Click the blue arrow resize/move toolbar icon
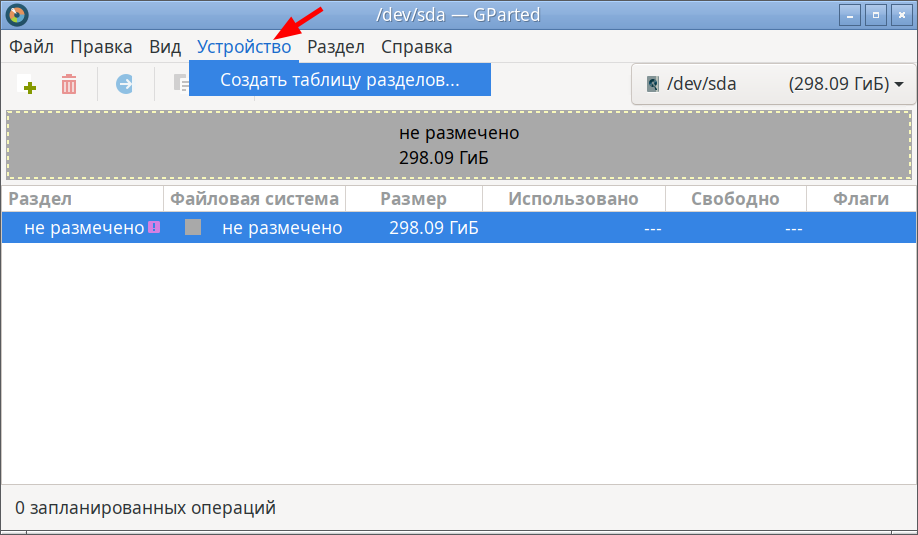The height and width of the screenshot is (535, 918). tap(124, 84)
